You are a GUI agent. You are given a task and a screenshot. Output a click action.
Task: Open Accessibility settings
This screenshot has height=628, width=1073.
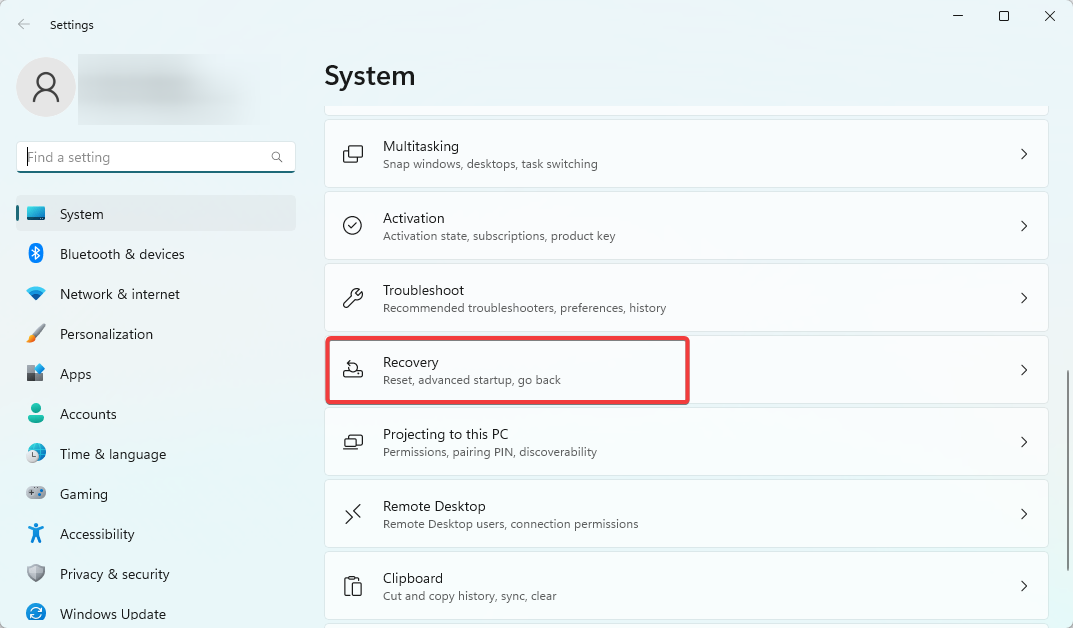point(156,534)
